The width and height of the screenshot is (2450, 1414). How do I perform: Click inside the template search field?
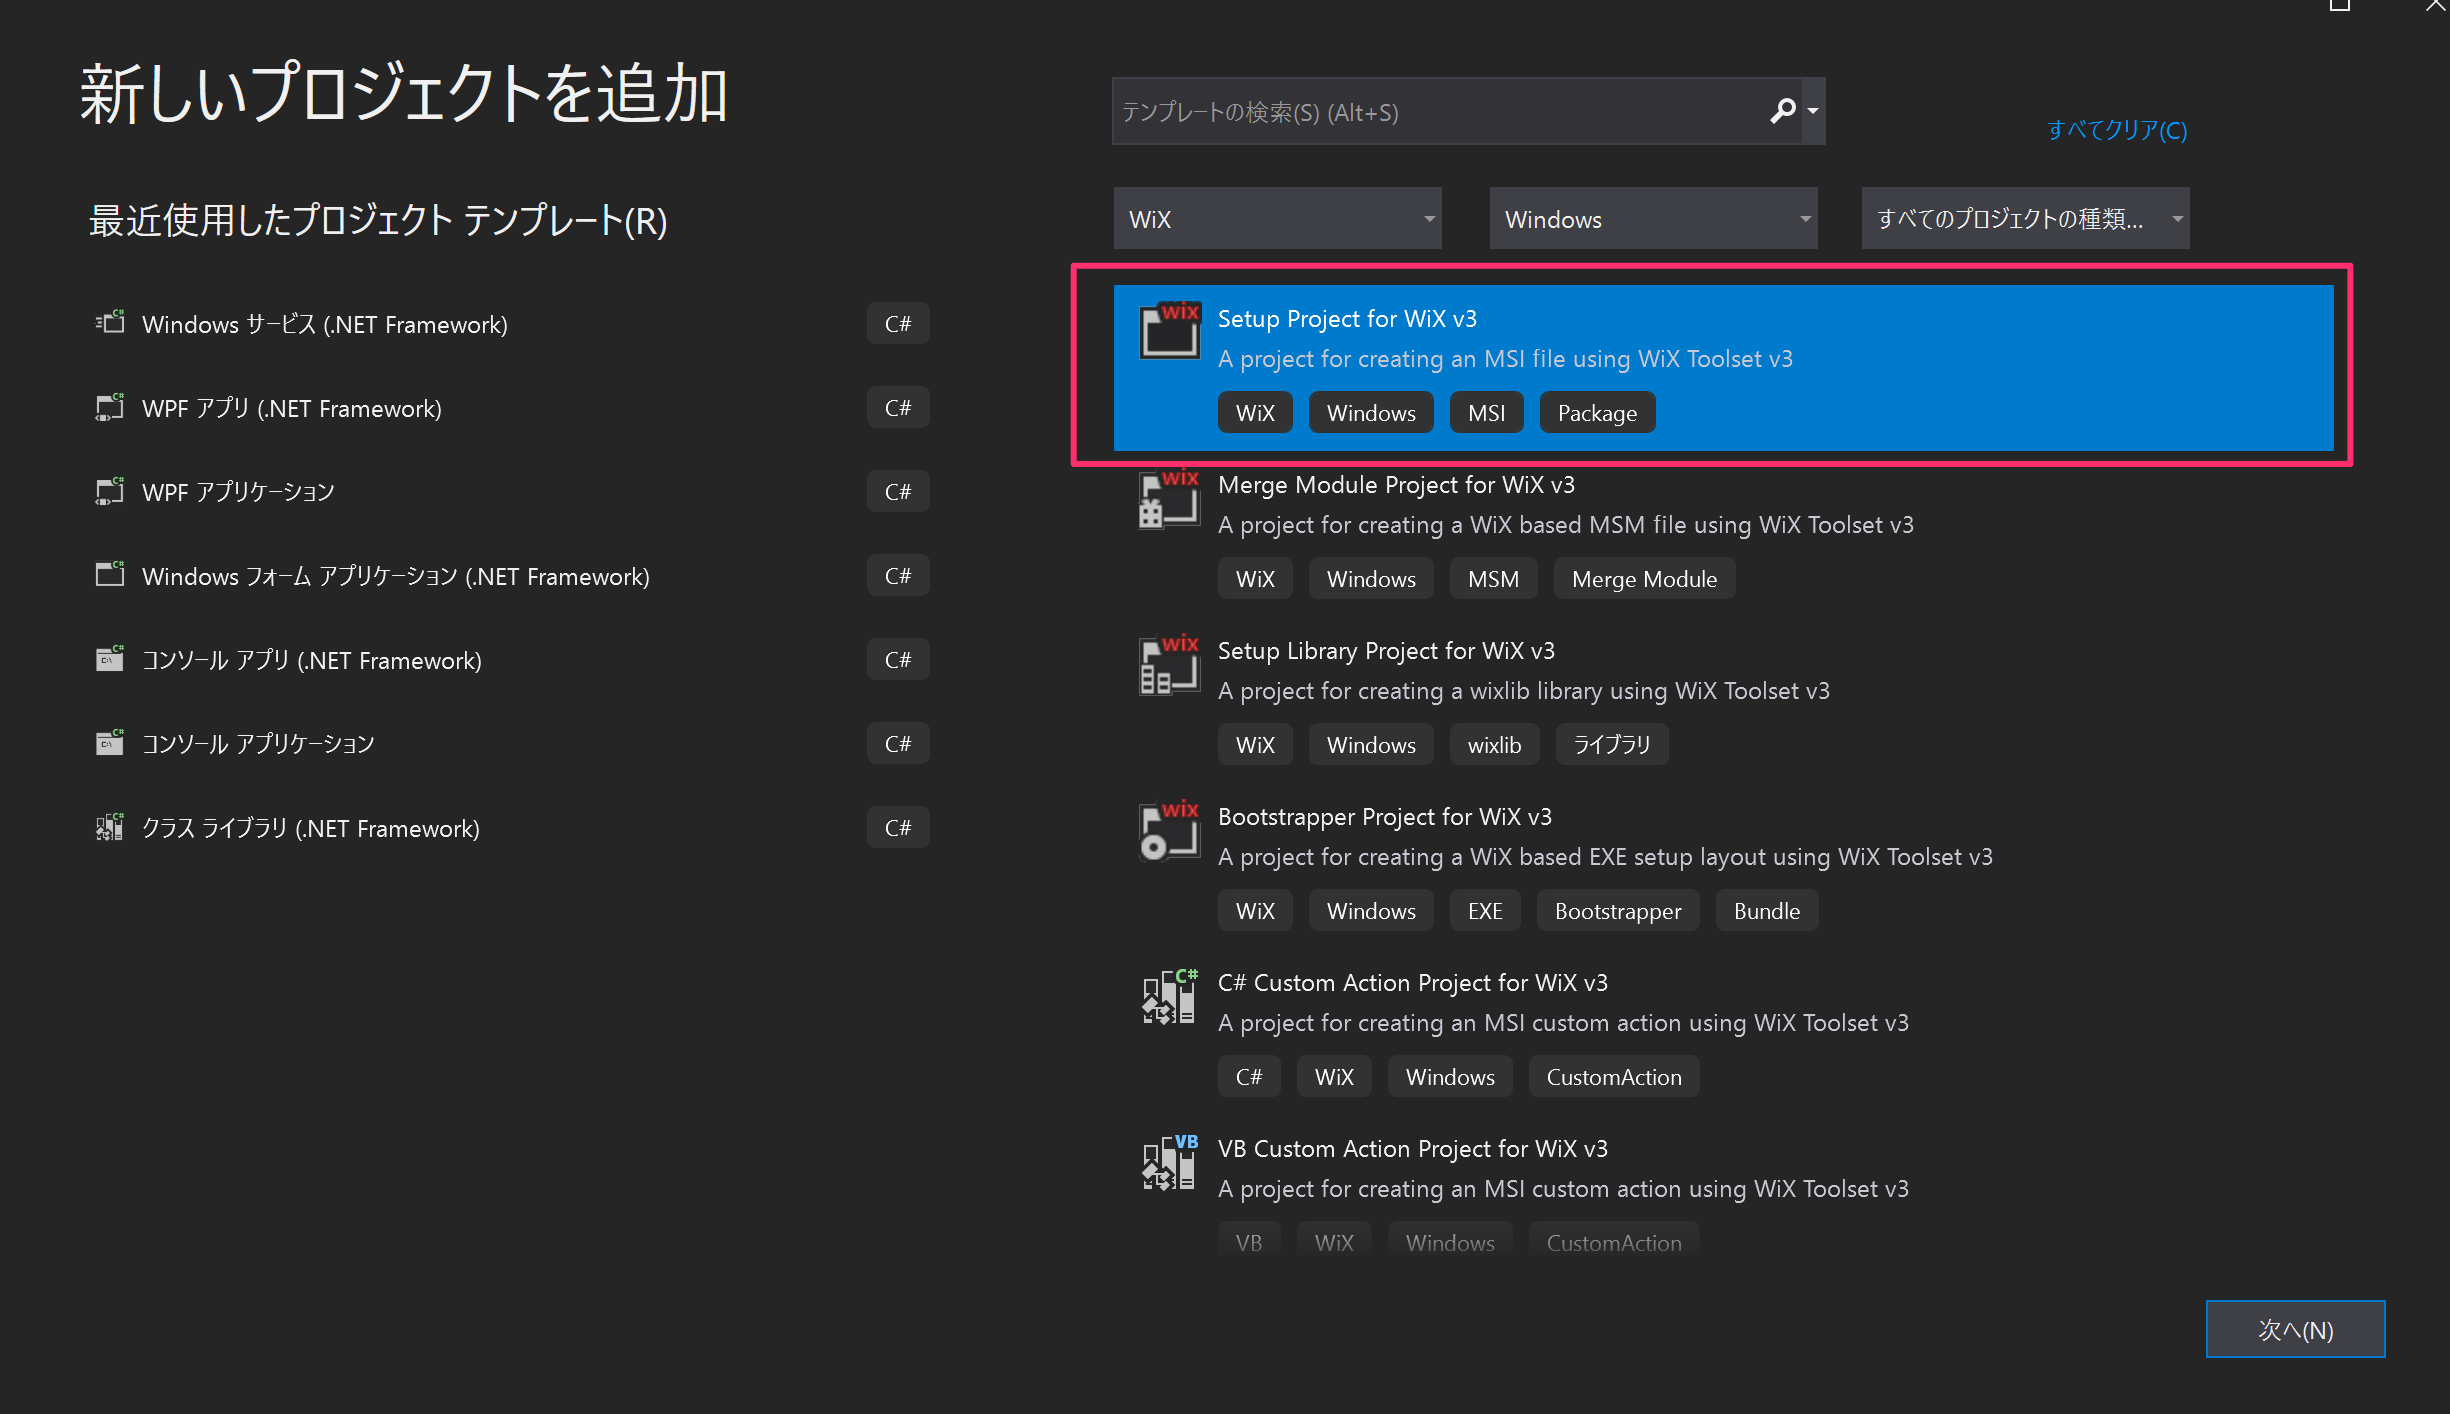tap(1400, 111)
